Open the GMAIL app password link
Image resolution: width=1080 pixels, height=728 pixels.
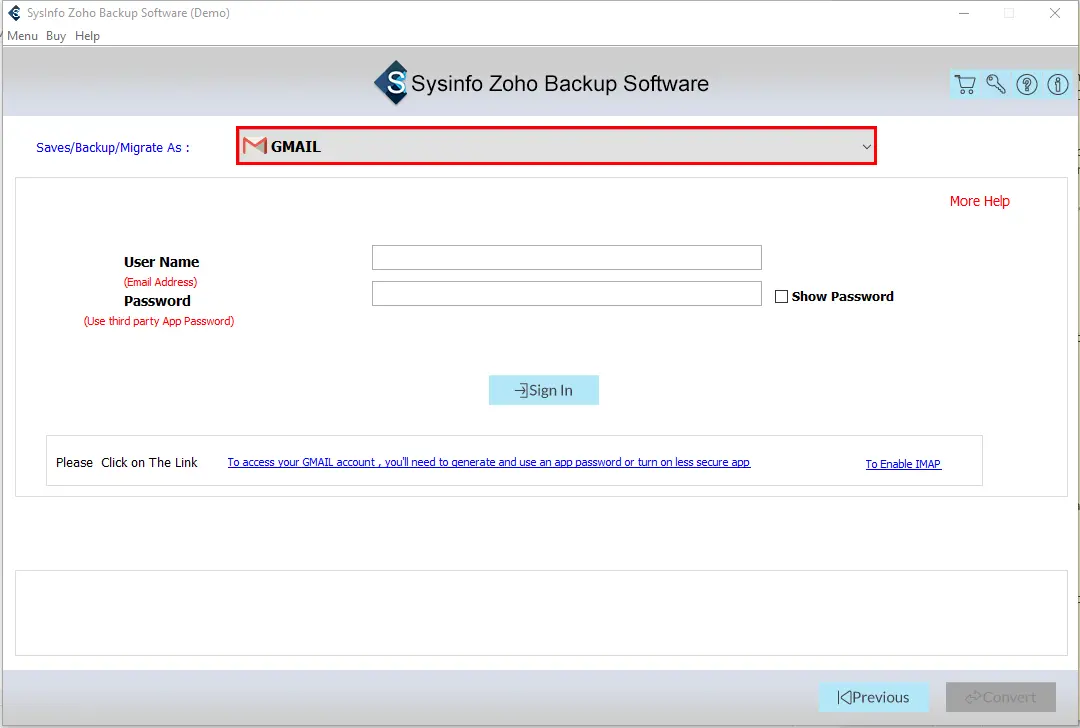pos(488,462)
